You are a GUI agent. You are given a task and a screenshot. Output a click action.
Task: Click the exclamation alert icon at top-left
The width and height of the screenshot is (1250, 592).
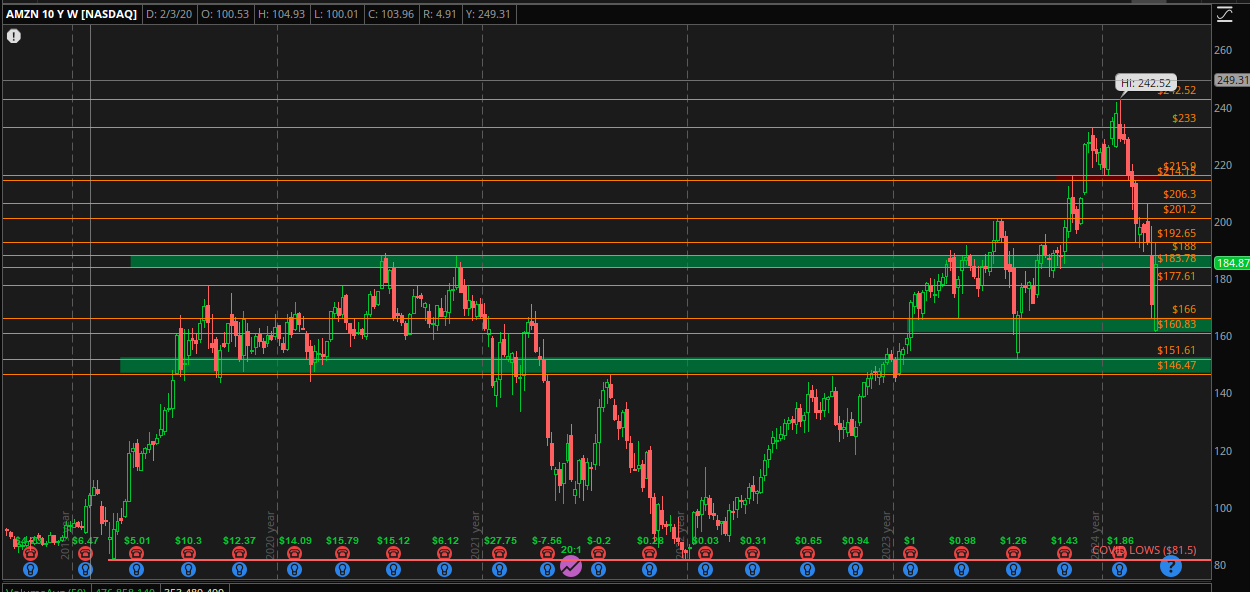(14, 36)
